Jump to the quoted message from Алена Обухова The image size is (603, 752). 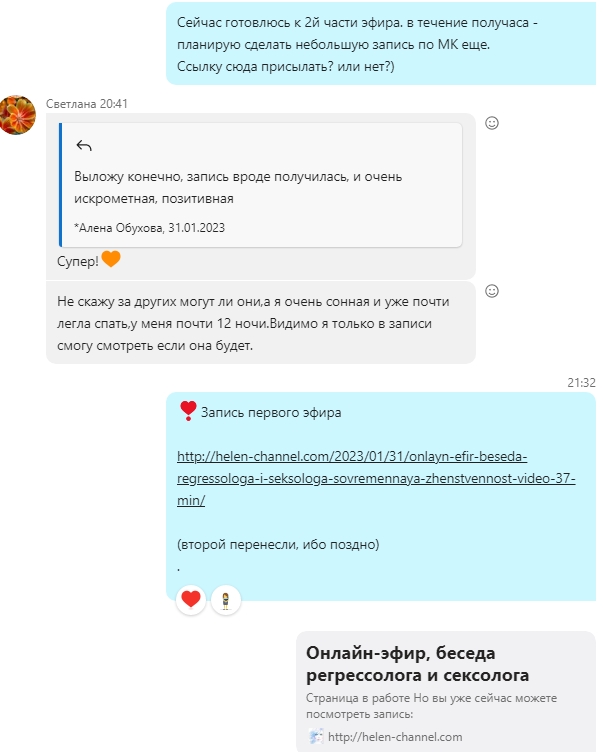260,185
